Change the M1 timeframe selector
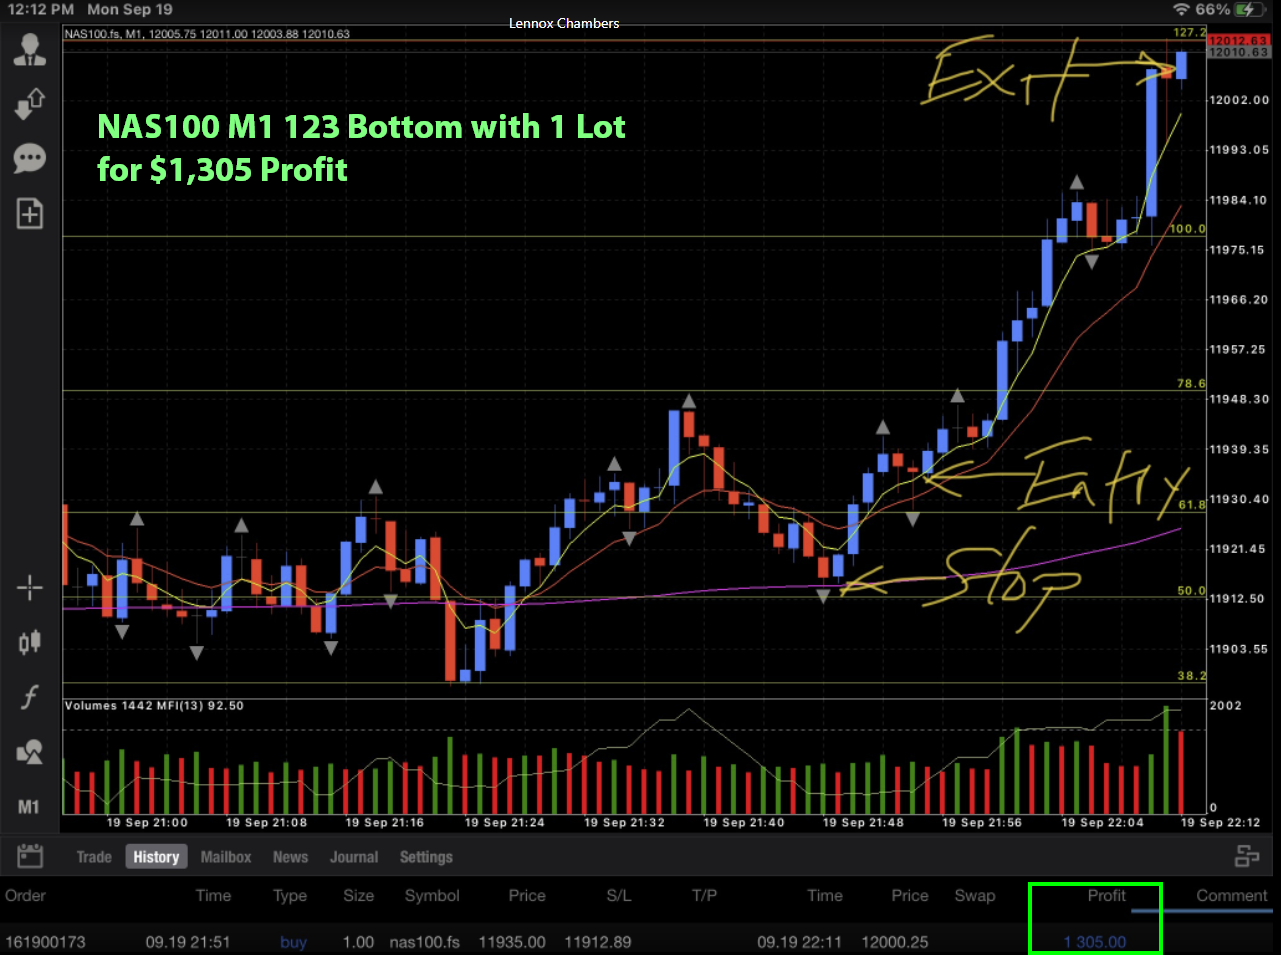The height and width of the screenshot is (955, 1281). [x=29, y=806]
